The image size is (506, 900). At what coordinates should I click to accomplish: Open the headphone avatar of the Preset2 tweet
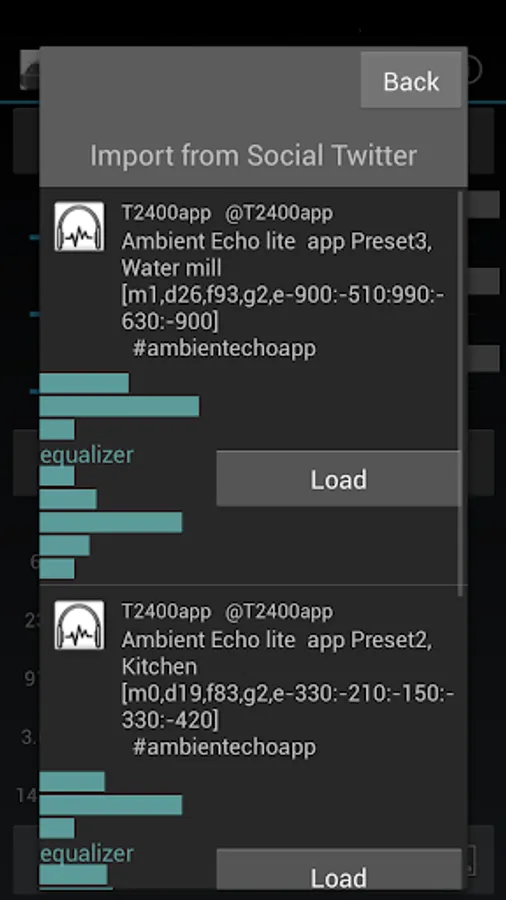click(x=79, y=625)
